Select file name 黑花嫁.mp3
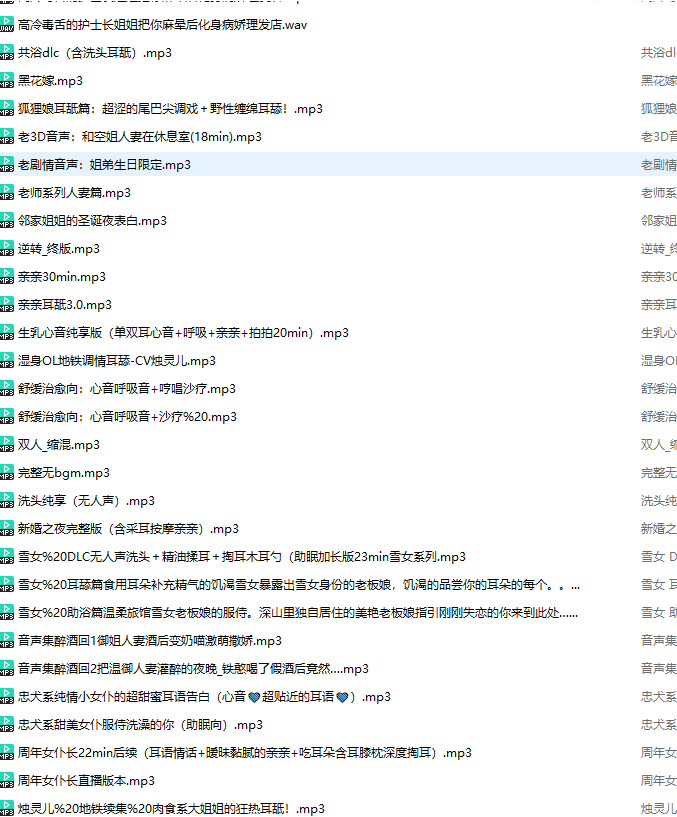677x817 pixels. point(51,81)
